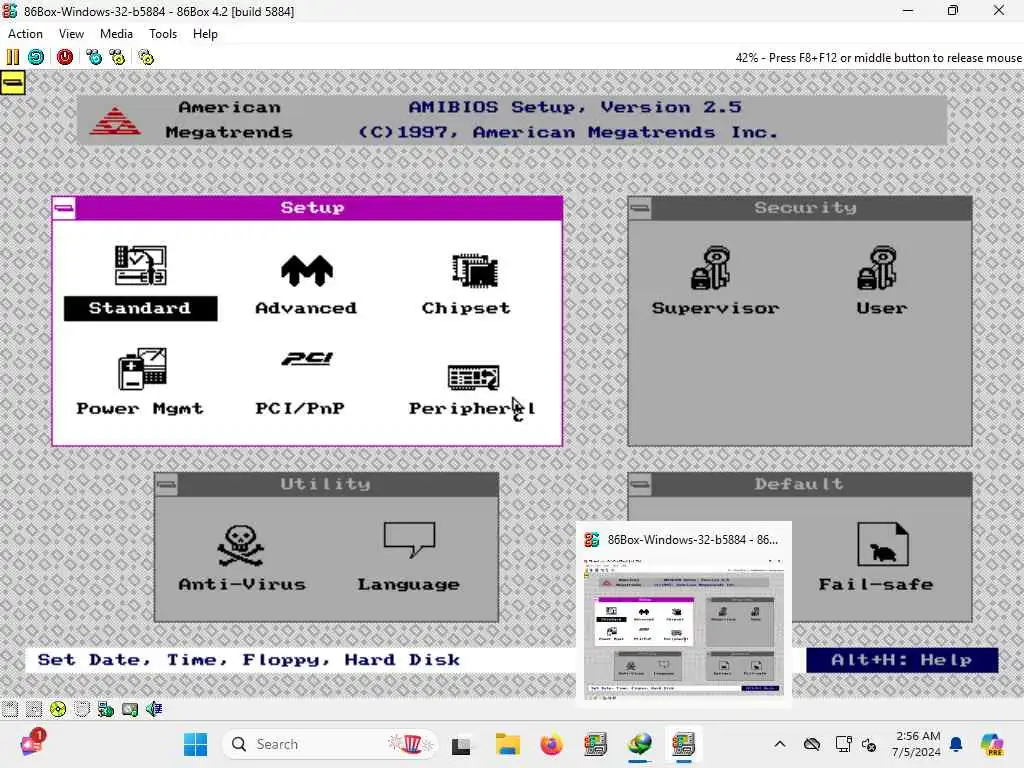Click the Utility window control box
1024x768 pixels.
(167, 485)
